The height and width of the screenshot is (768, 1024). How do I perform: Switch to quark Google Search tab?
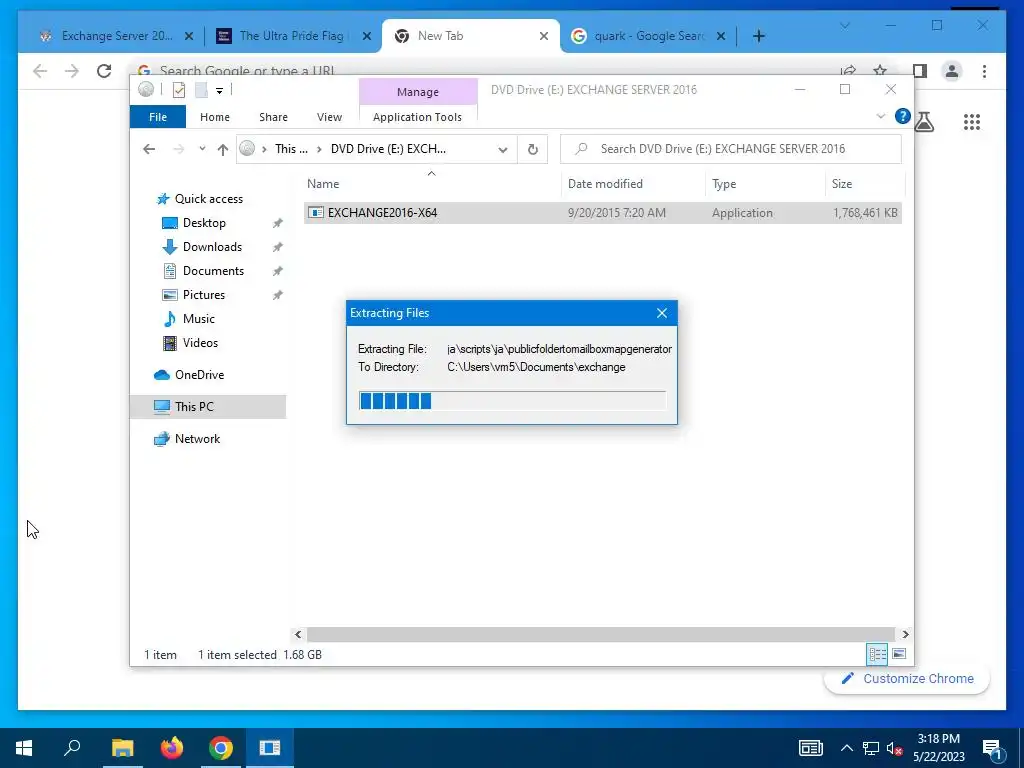click(x=648, y=36)
